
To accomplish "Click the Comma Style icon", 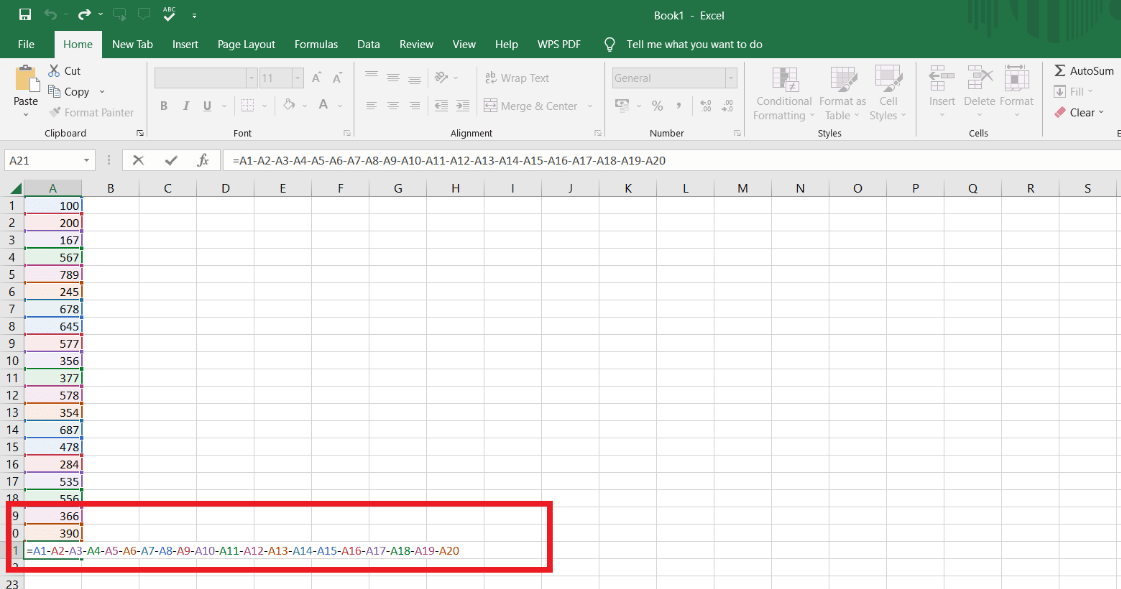I will [x=678, y=106].
